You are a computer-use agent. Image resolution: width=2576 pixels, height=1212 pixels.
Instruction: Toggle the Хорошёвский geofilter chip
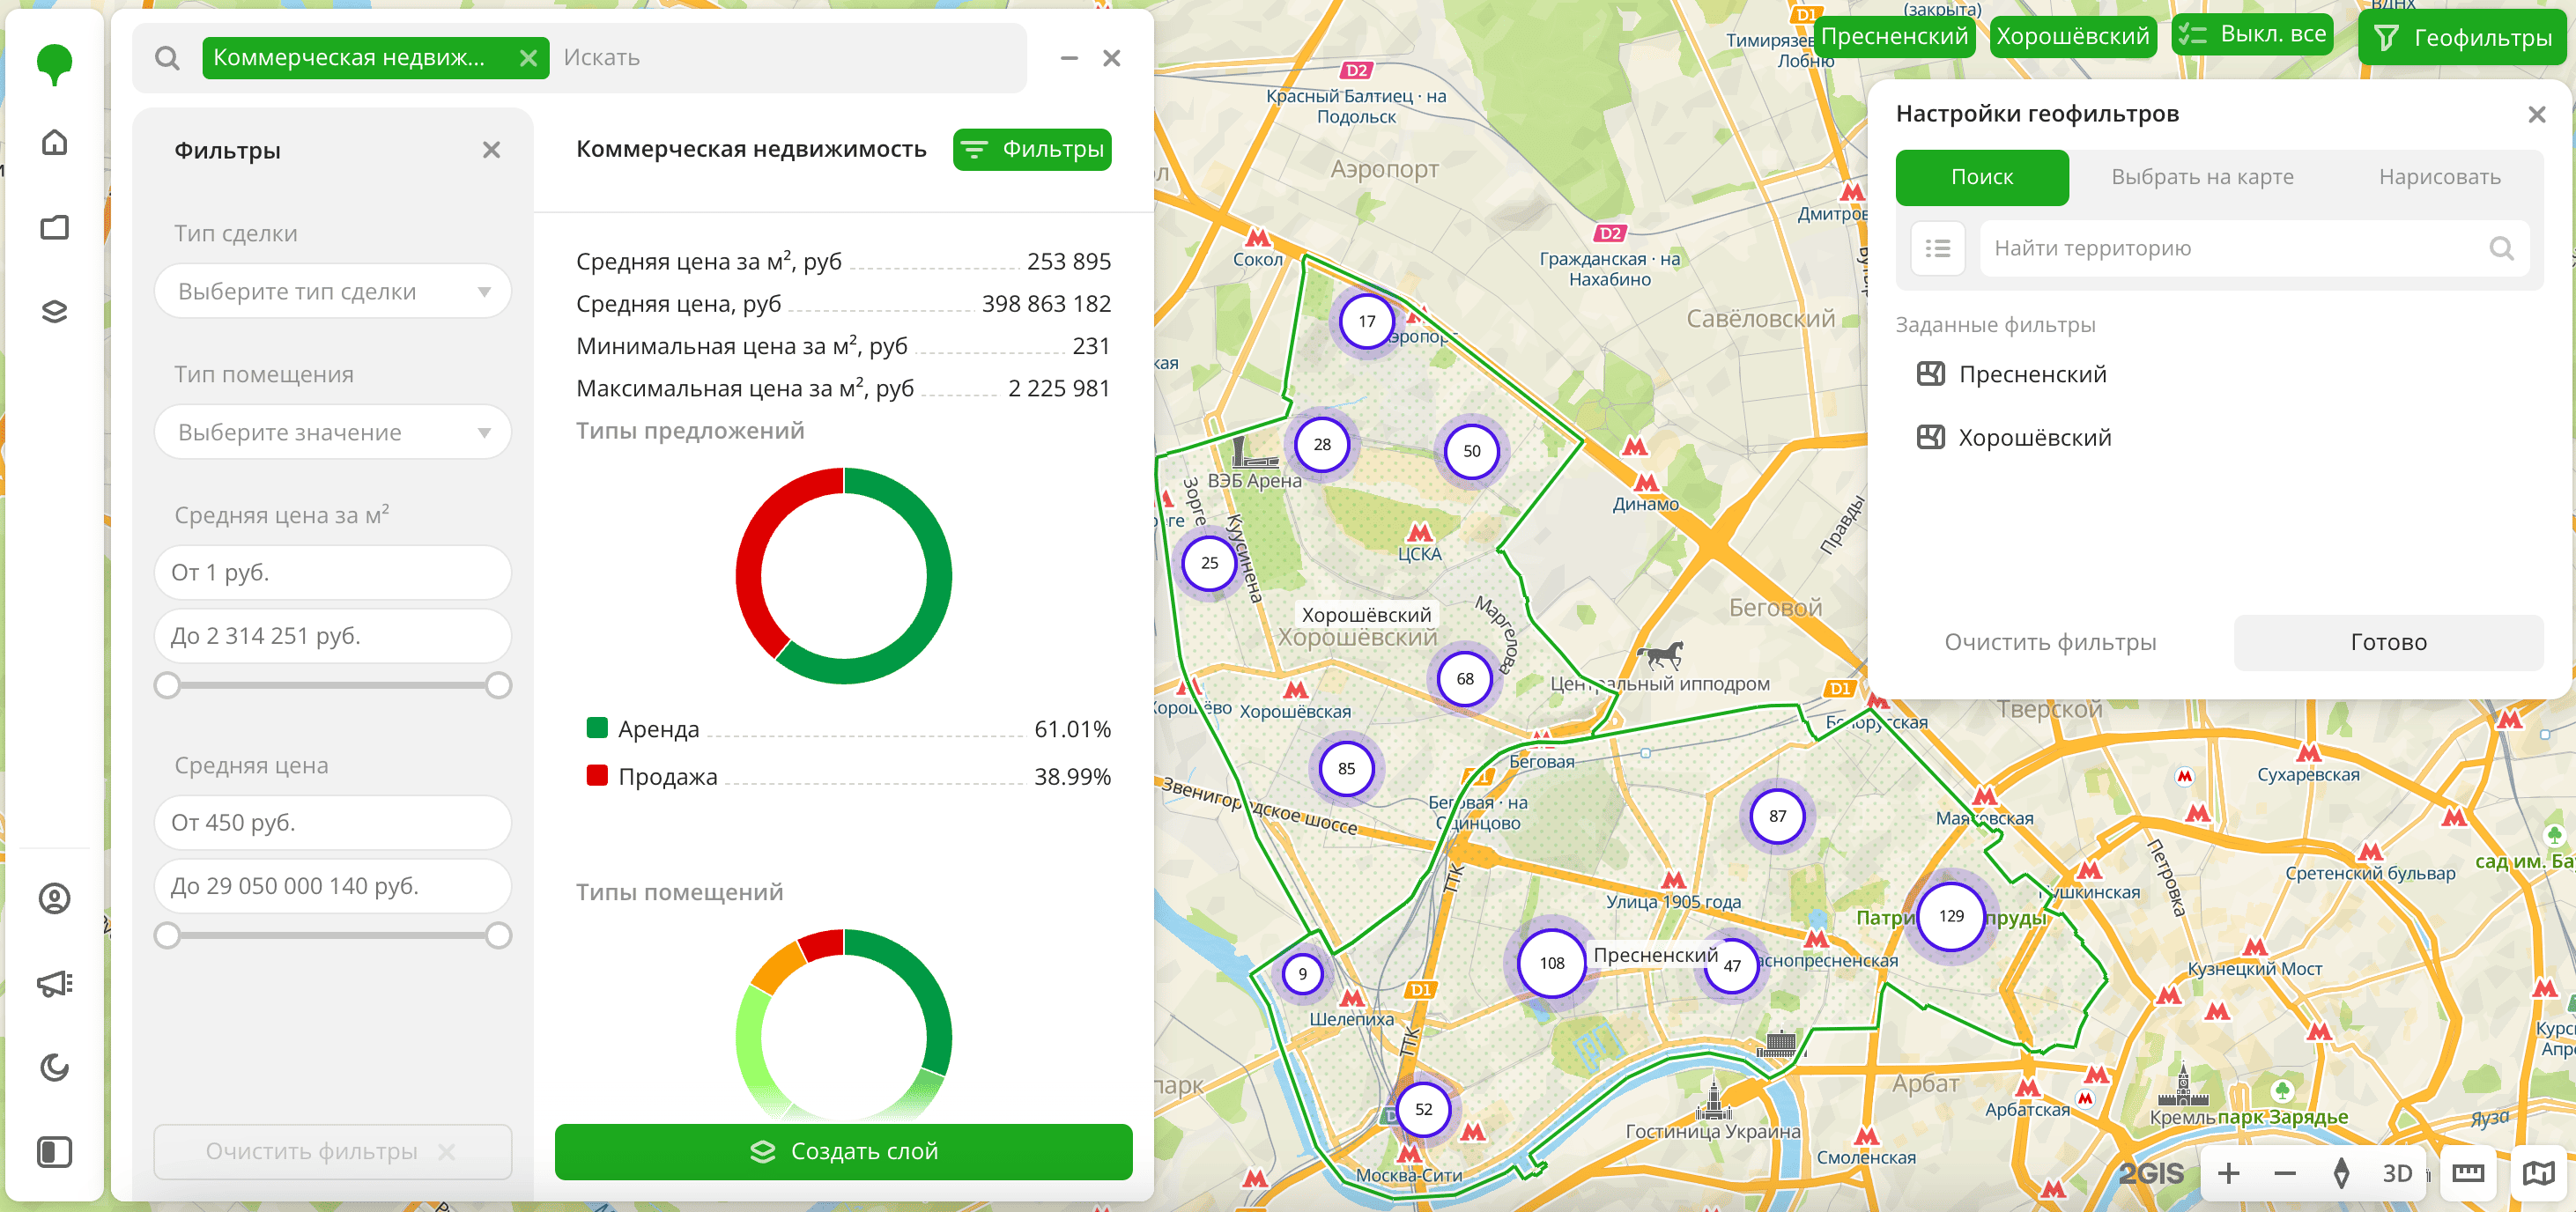pyautogui.click(x=2072, y=37)
